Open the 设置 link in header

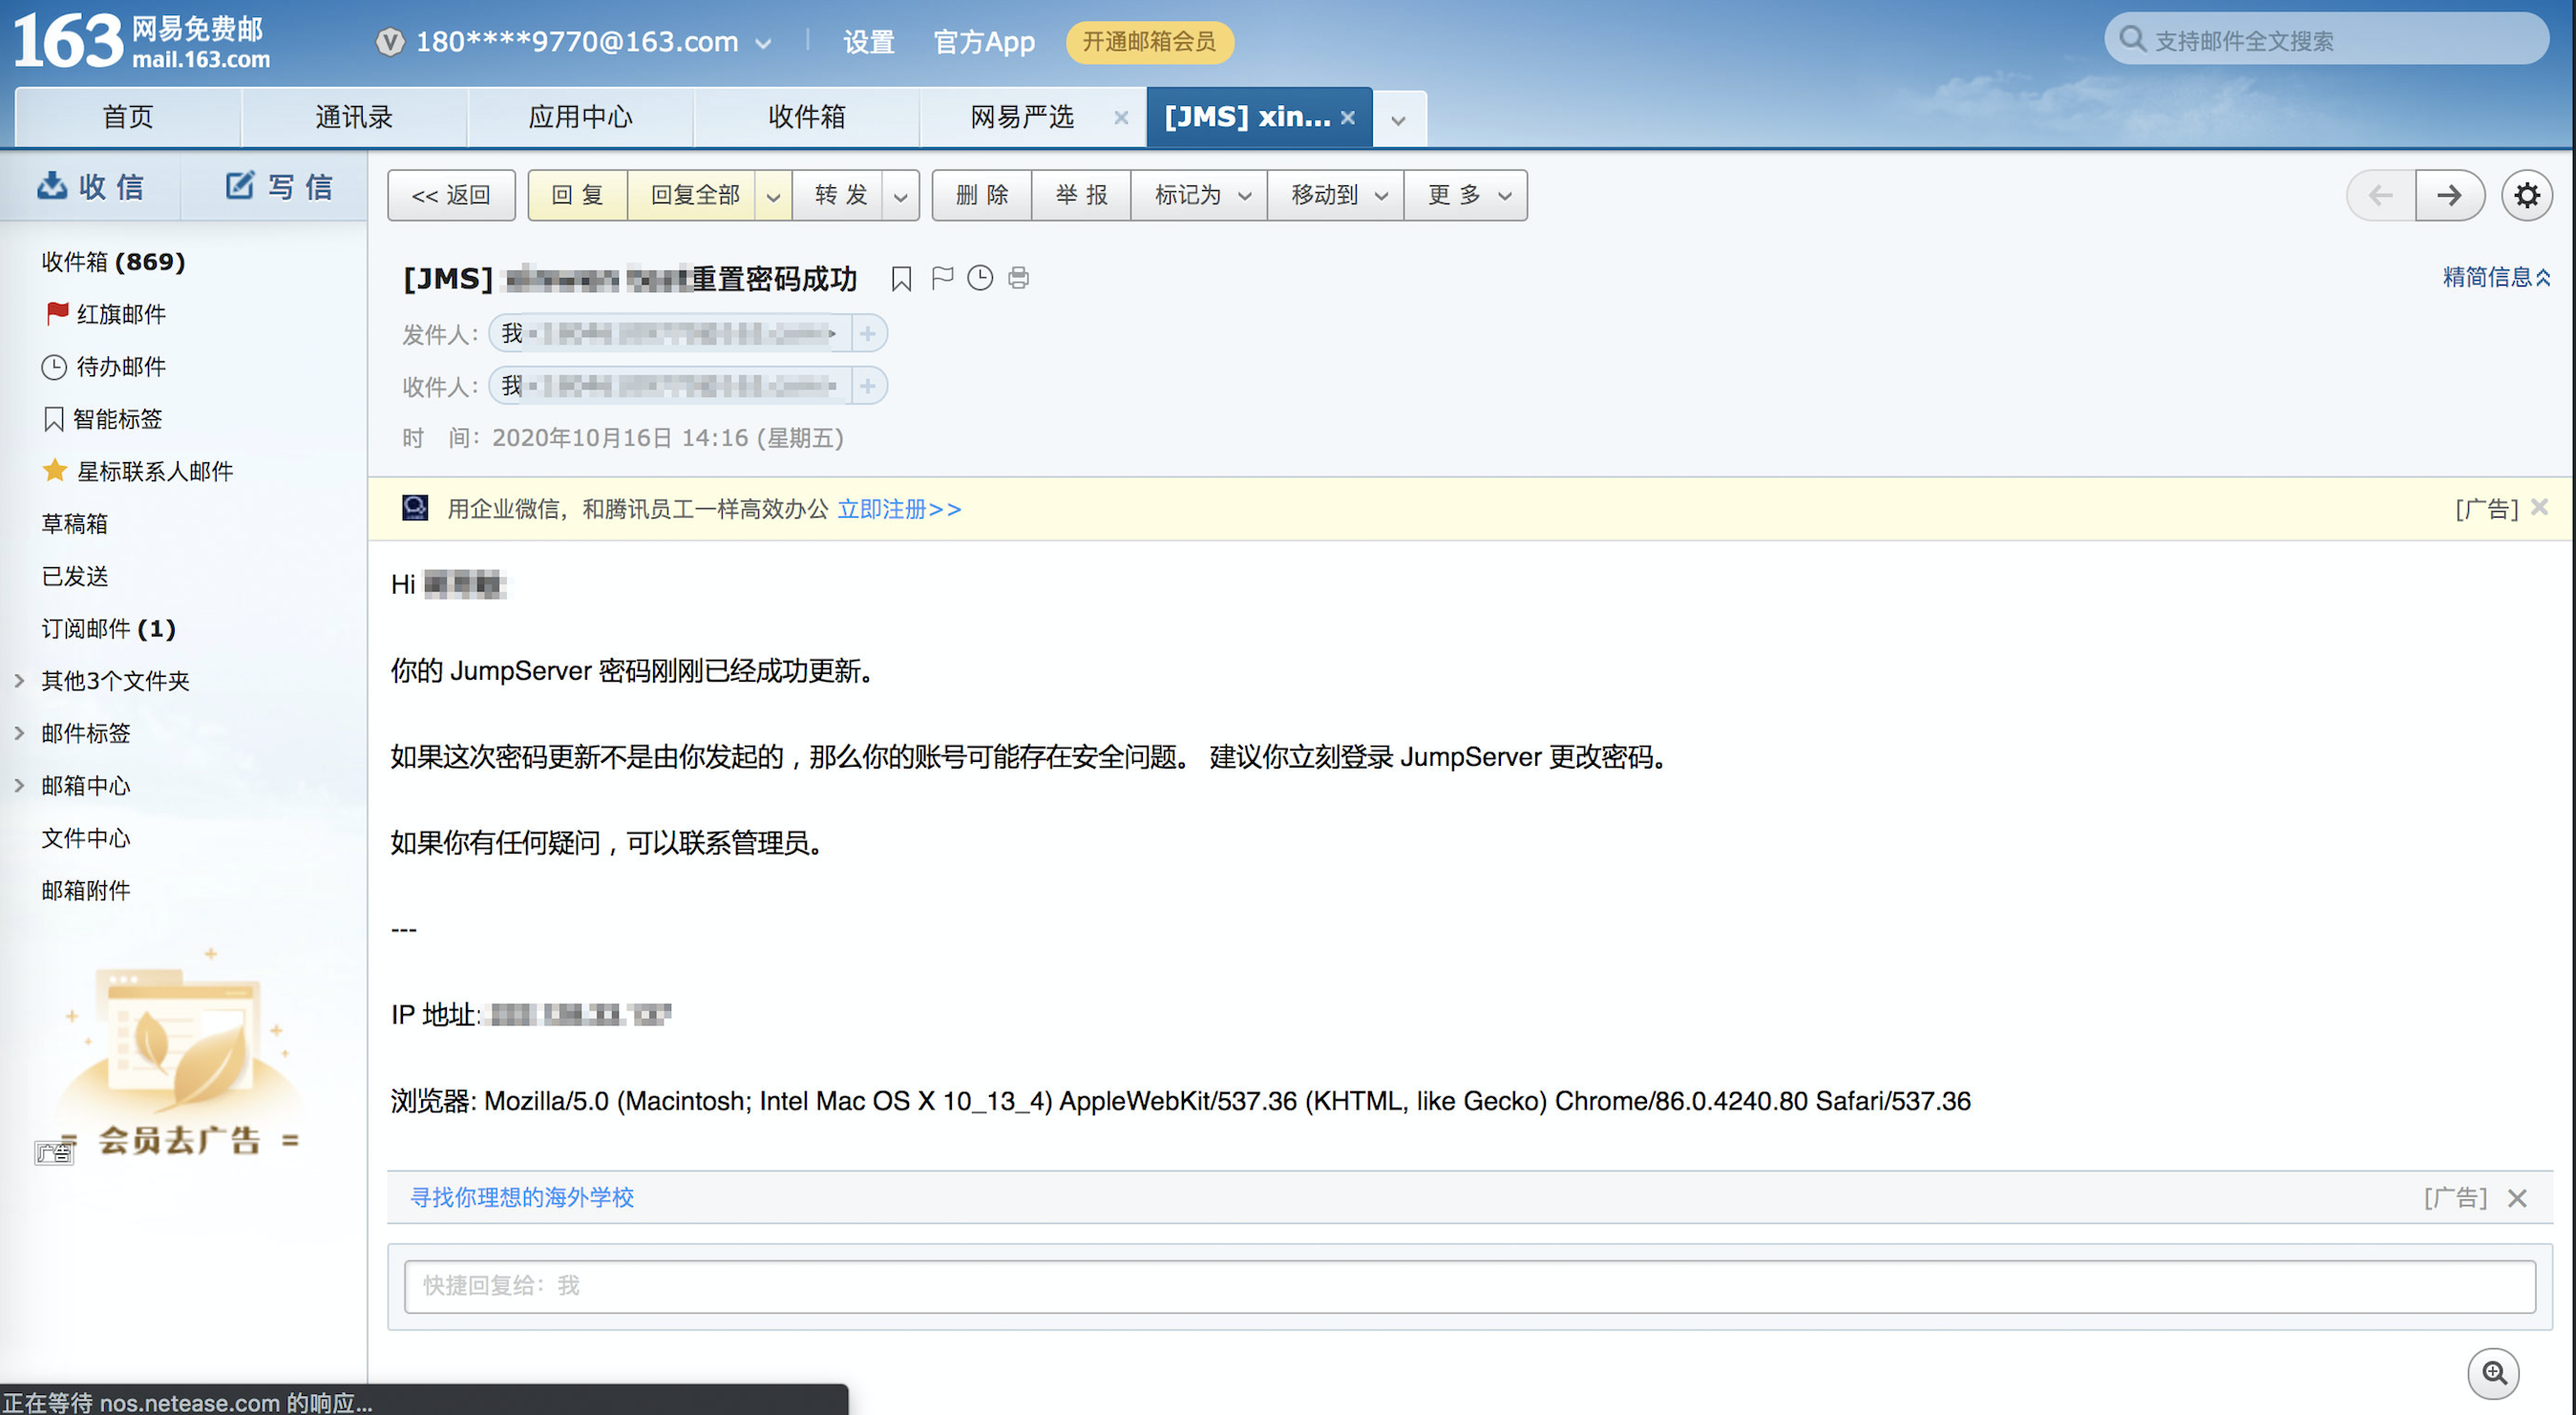pos(868,42)
